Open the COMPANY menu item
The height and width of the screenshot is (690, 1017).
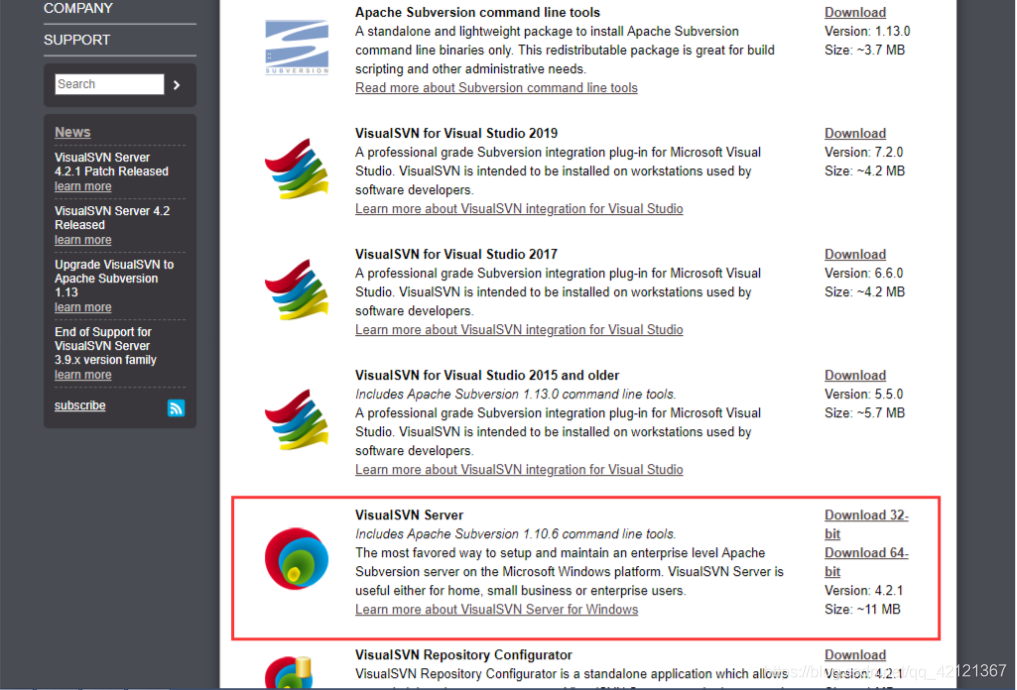click(78, 8)
